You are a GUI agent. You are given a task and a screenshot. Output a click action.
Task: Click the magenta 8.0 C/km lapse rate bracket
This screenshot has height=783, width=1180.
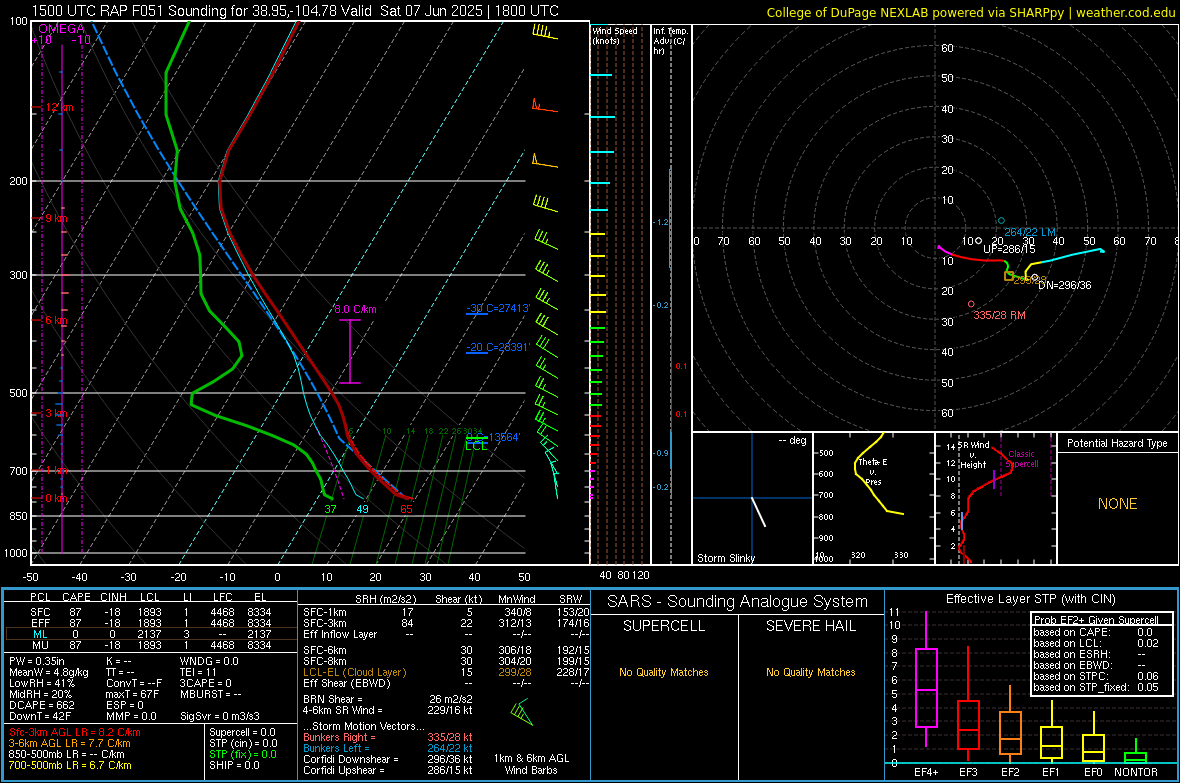tap(350, 352)
